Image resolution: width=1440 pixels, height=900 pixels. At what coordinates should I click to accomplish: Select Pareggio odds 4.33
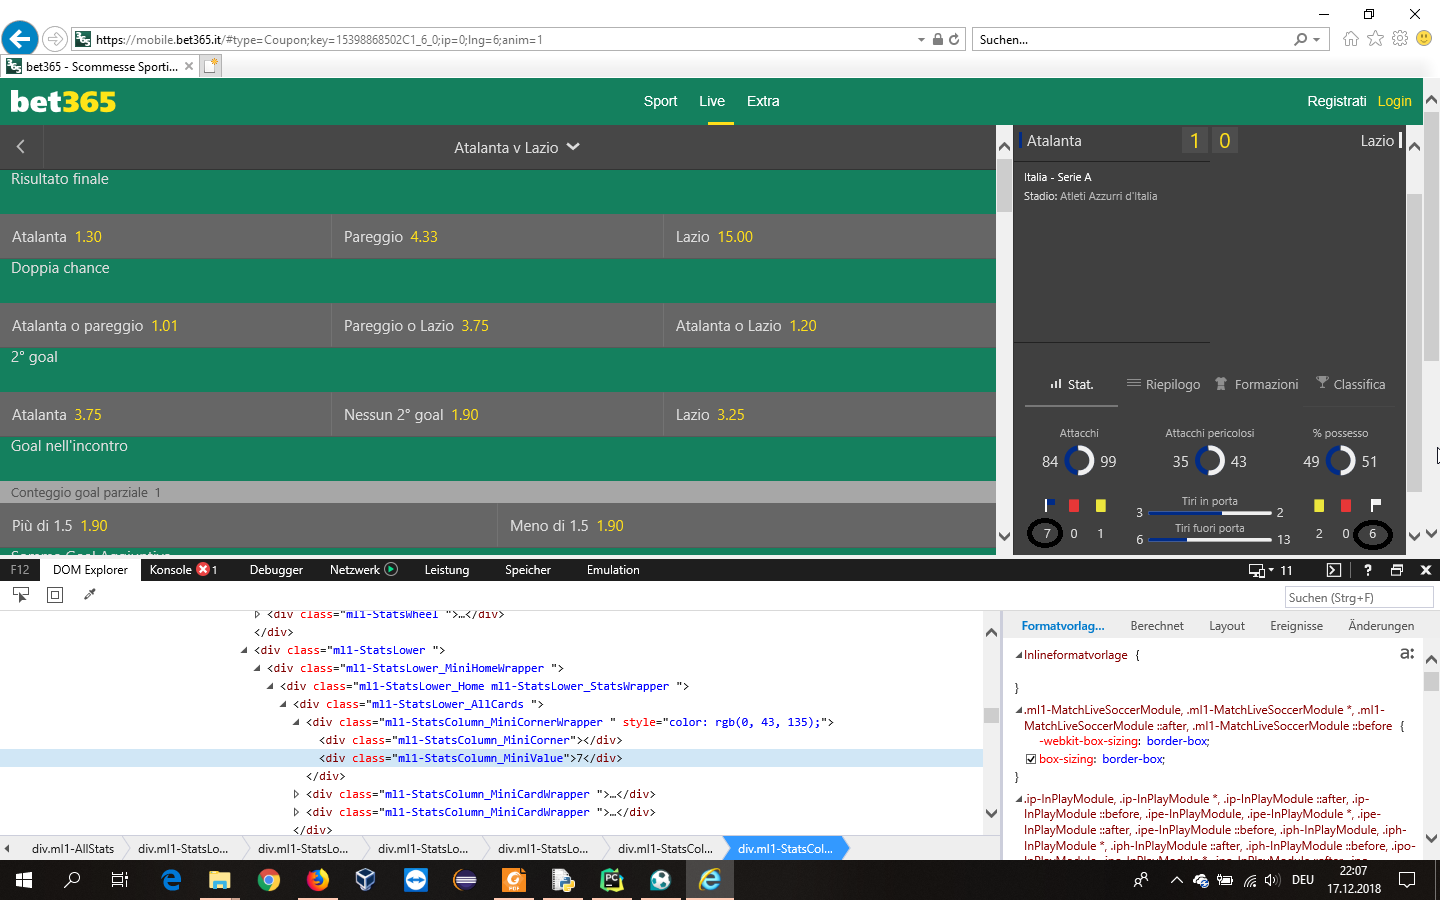point(497,237)
